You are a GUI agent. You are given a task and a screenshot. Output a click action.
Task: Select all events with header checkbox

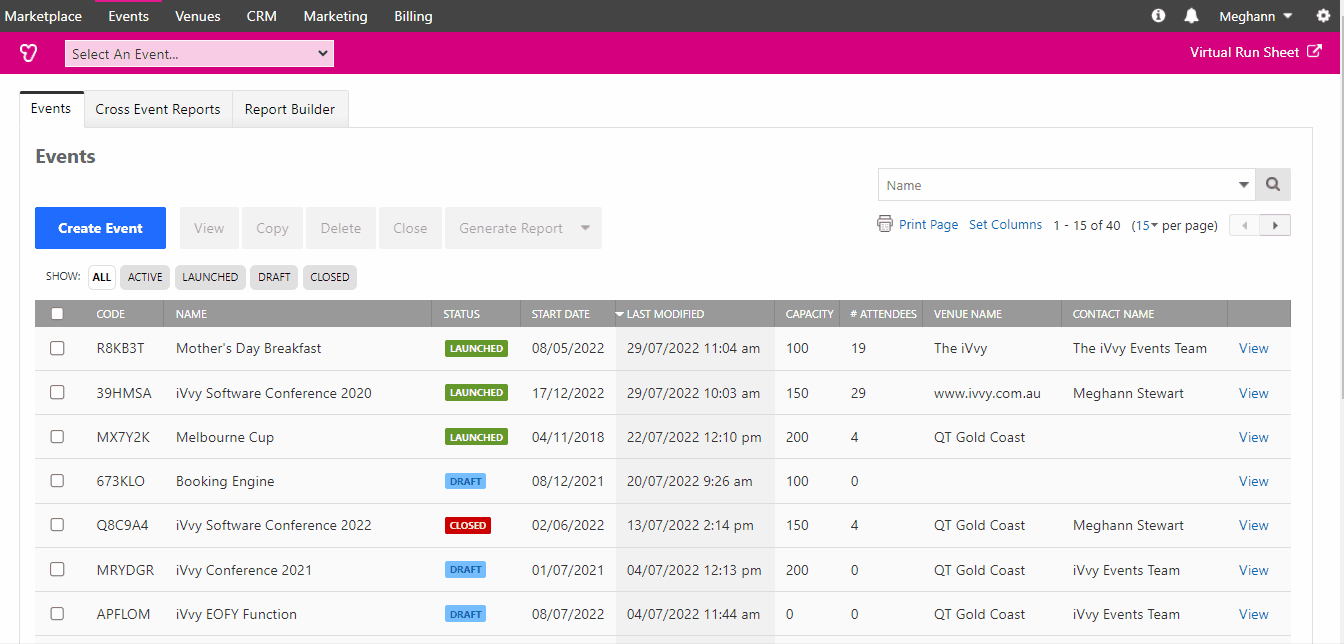coord(57,314)
